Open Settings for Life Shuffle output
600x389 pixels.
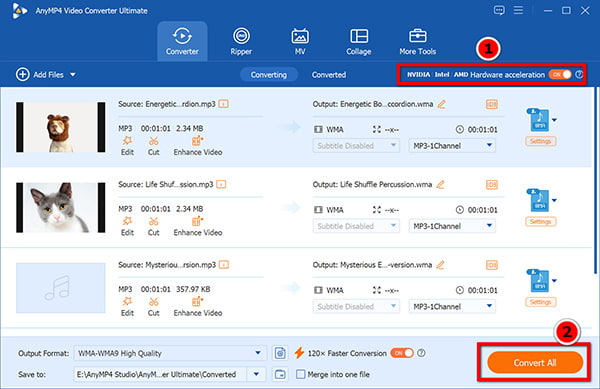[541, 221]
